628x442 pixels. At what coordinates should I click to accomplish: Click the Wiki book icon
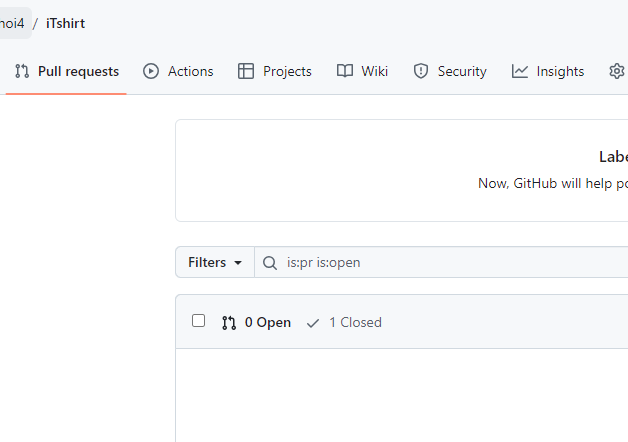pos(345,71)
